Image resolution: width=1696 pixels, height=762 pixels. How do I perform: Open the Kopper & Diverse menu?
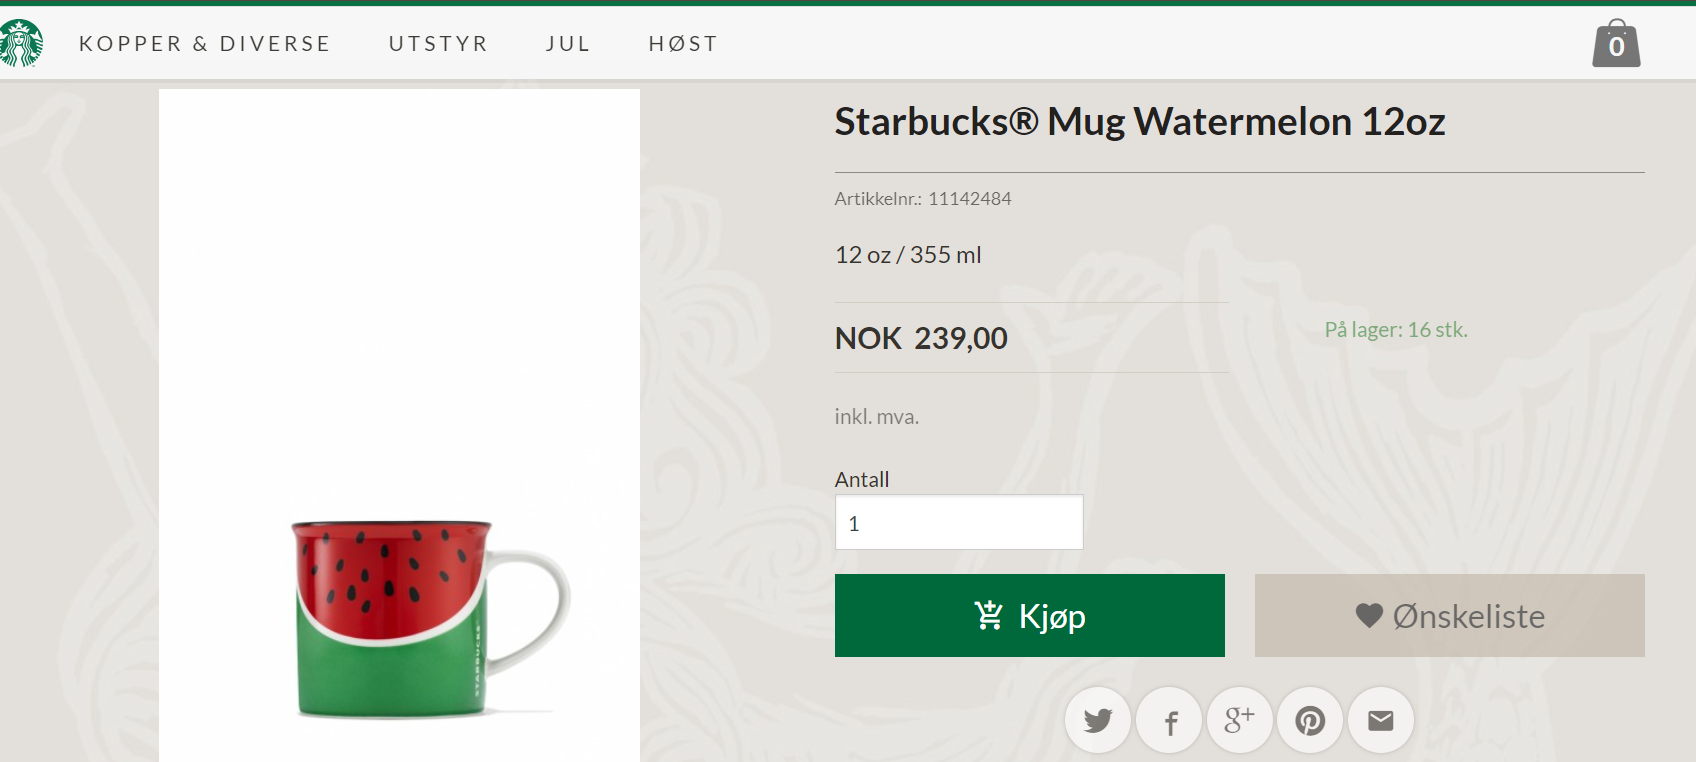(x=205, y=44)
